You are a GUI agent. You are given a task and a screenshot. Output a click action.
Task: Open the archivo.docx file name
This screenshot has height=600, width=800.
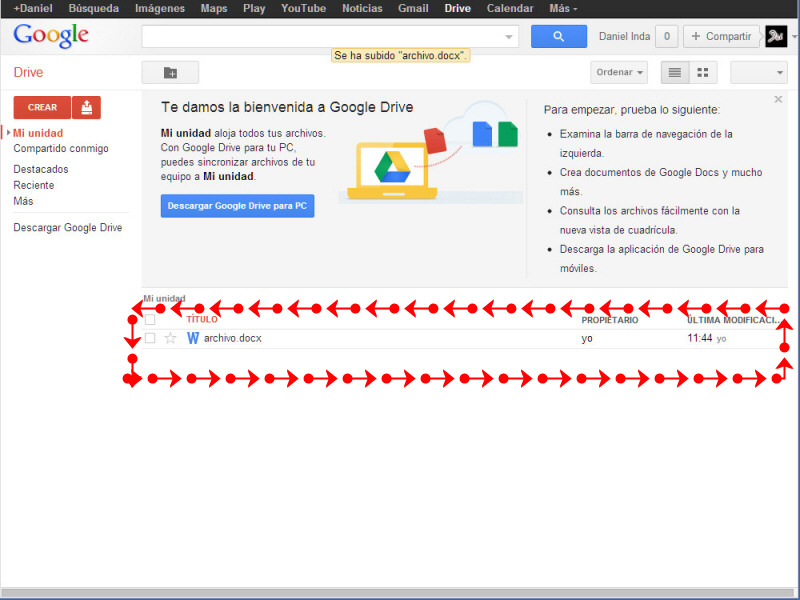[x=233, y=338]
